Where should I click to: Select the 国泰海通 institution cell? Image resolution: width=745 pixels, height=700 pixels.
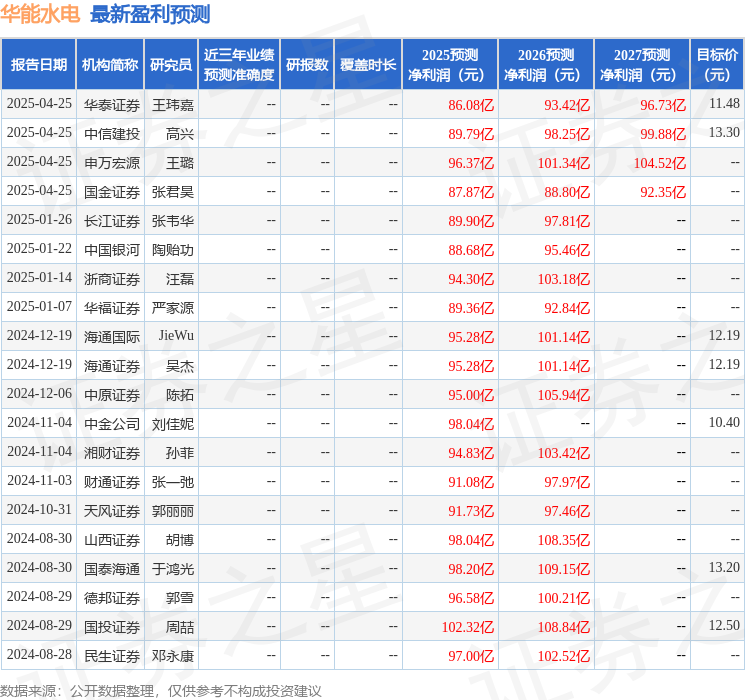112,569
